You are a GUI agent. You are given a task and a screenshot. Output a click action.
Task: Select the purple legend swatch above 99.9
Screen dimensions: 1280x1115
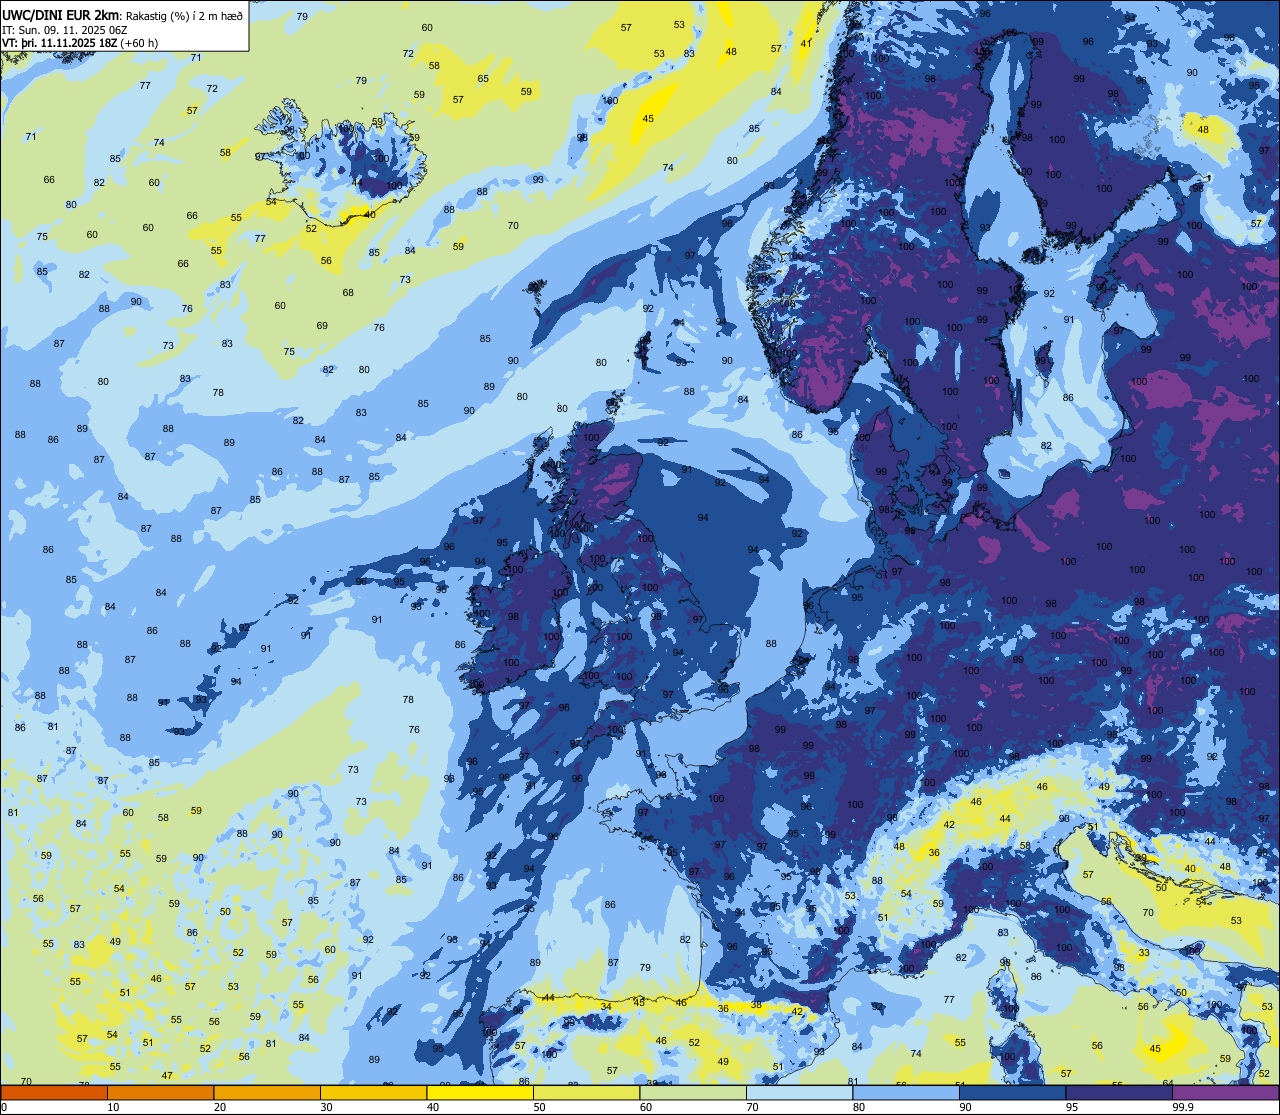1225,1092
